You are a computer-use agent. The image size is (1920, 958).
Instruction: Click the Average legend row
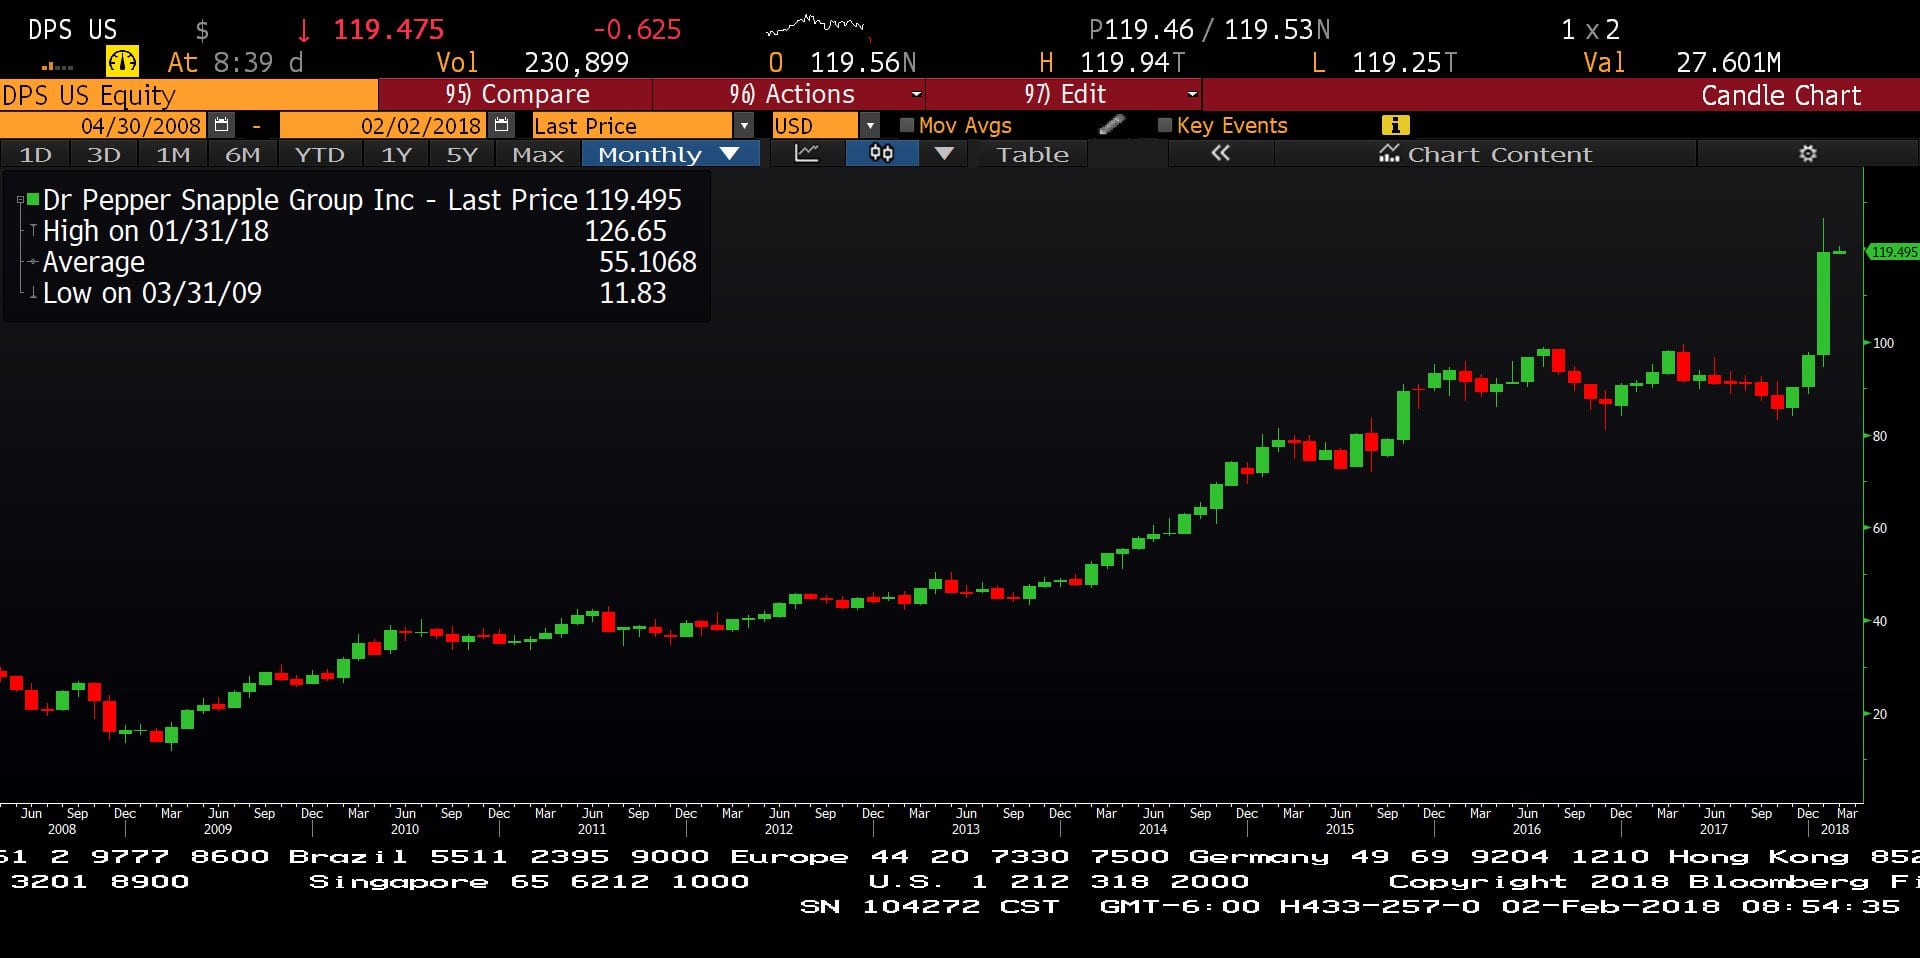[x=363, y=262]
